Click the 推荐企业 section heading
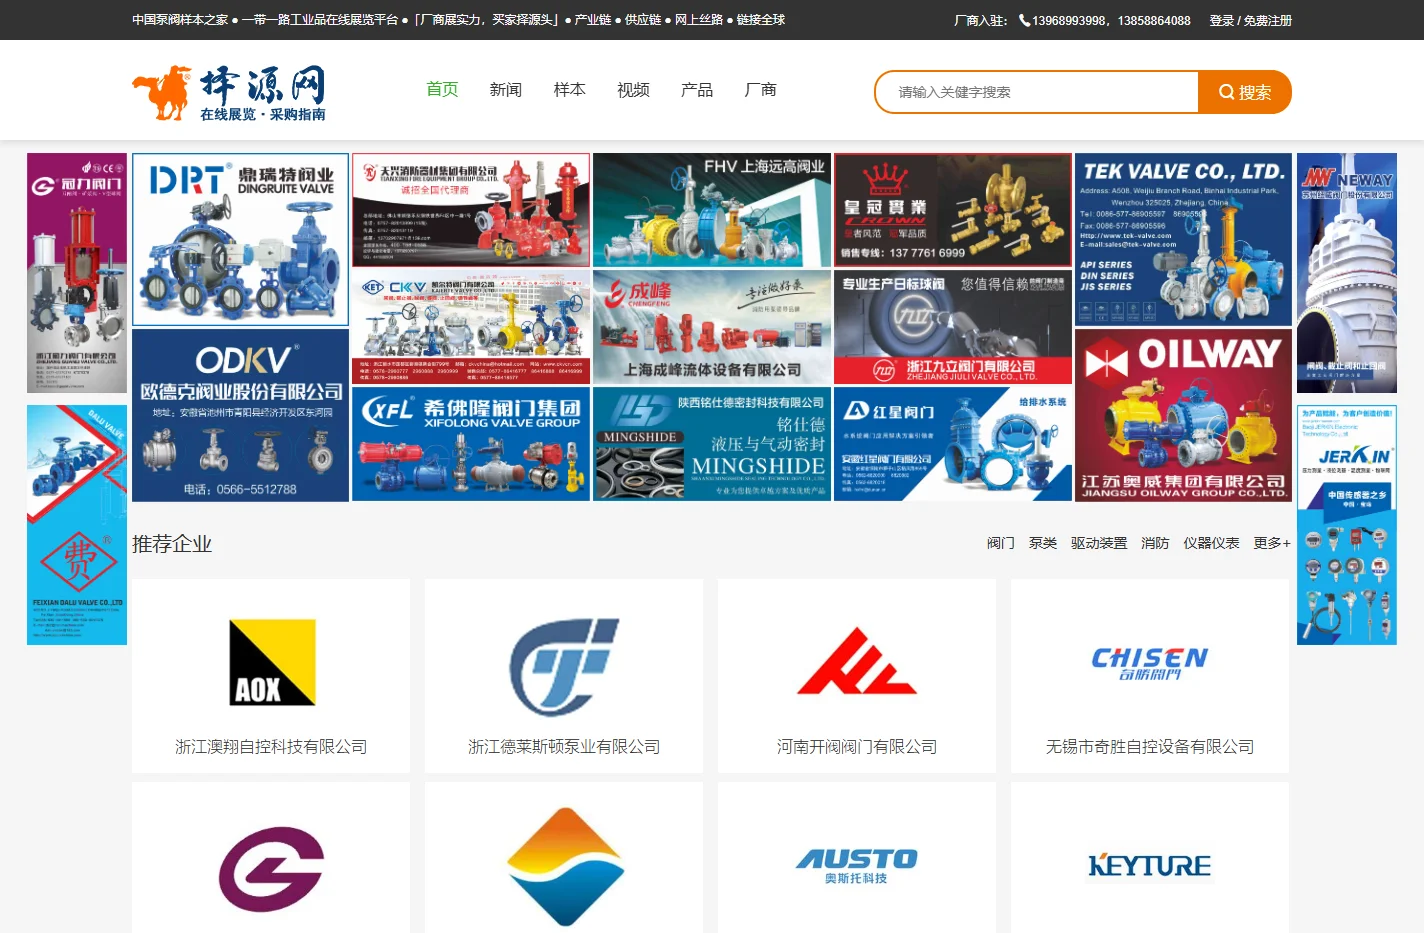Viewport: 1424px width, 933px height. pyautogui.click(x=172, y=544)
